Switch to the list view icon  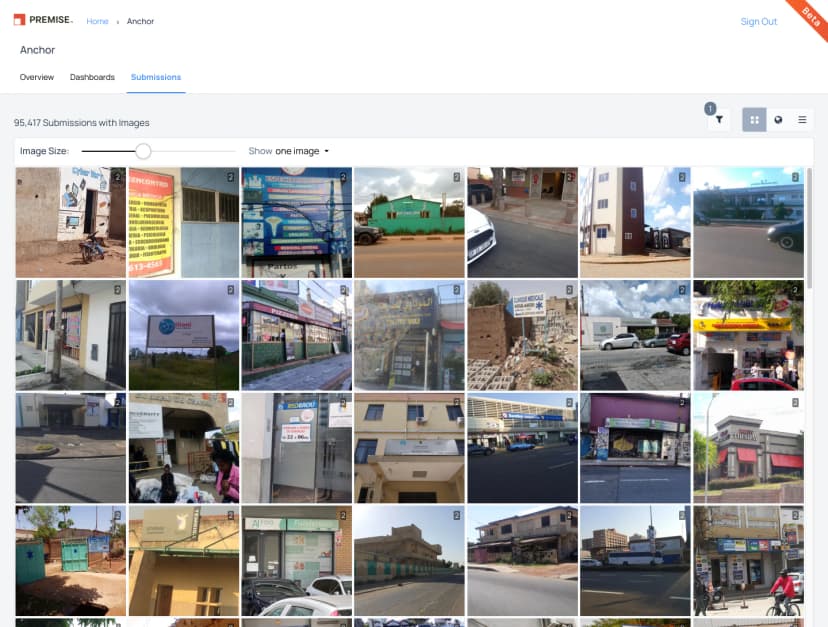[801, 119]
